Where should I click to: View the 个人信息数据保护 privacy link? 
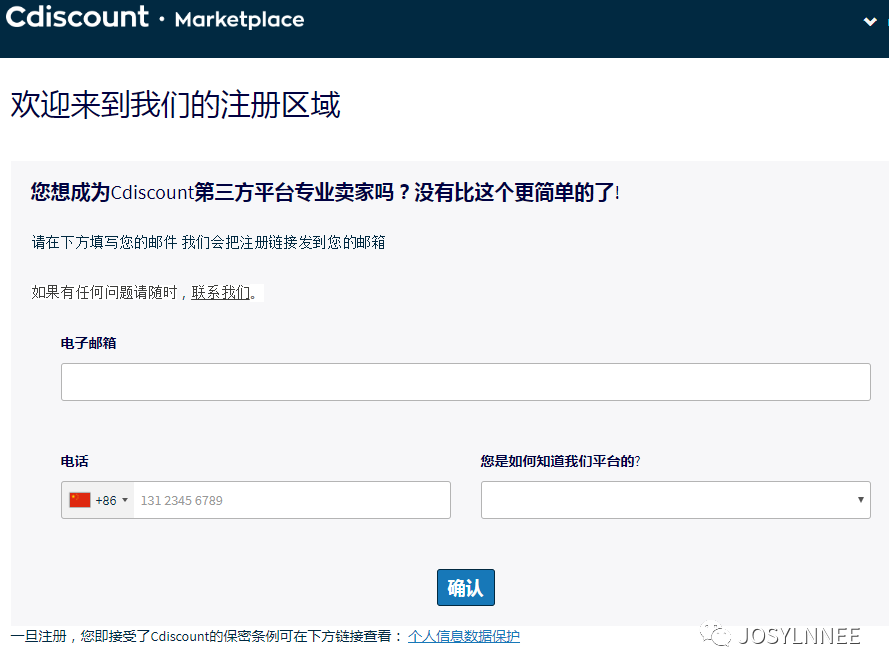pos(465,636)
